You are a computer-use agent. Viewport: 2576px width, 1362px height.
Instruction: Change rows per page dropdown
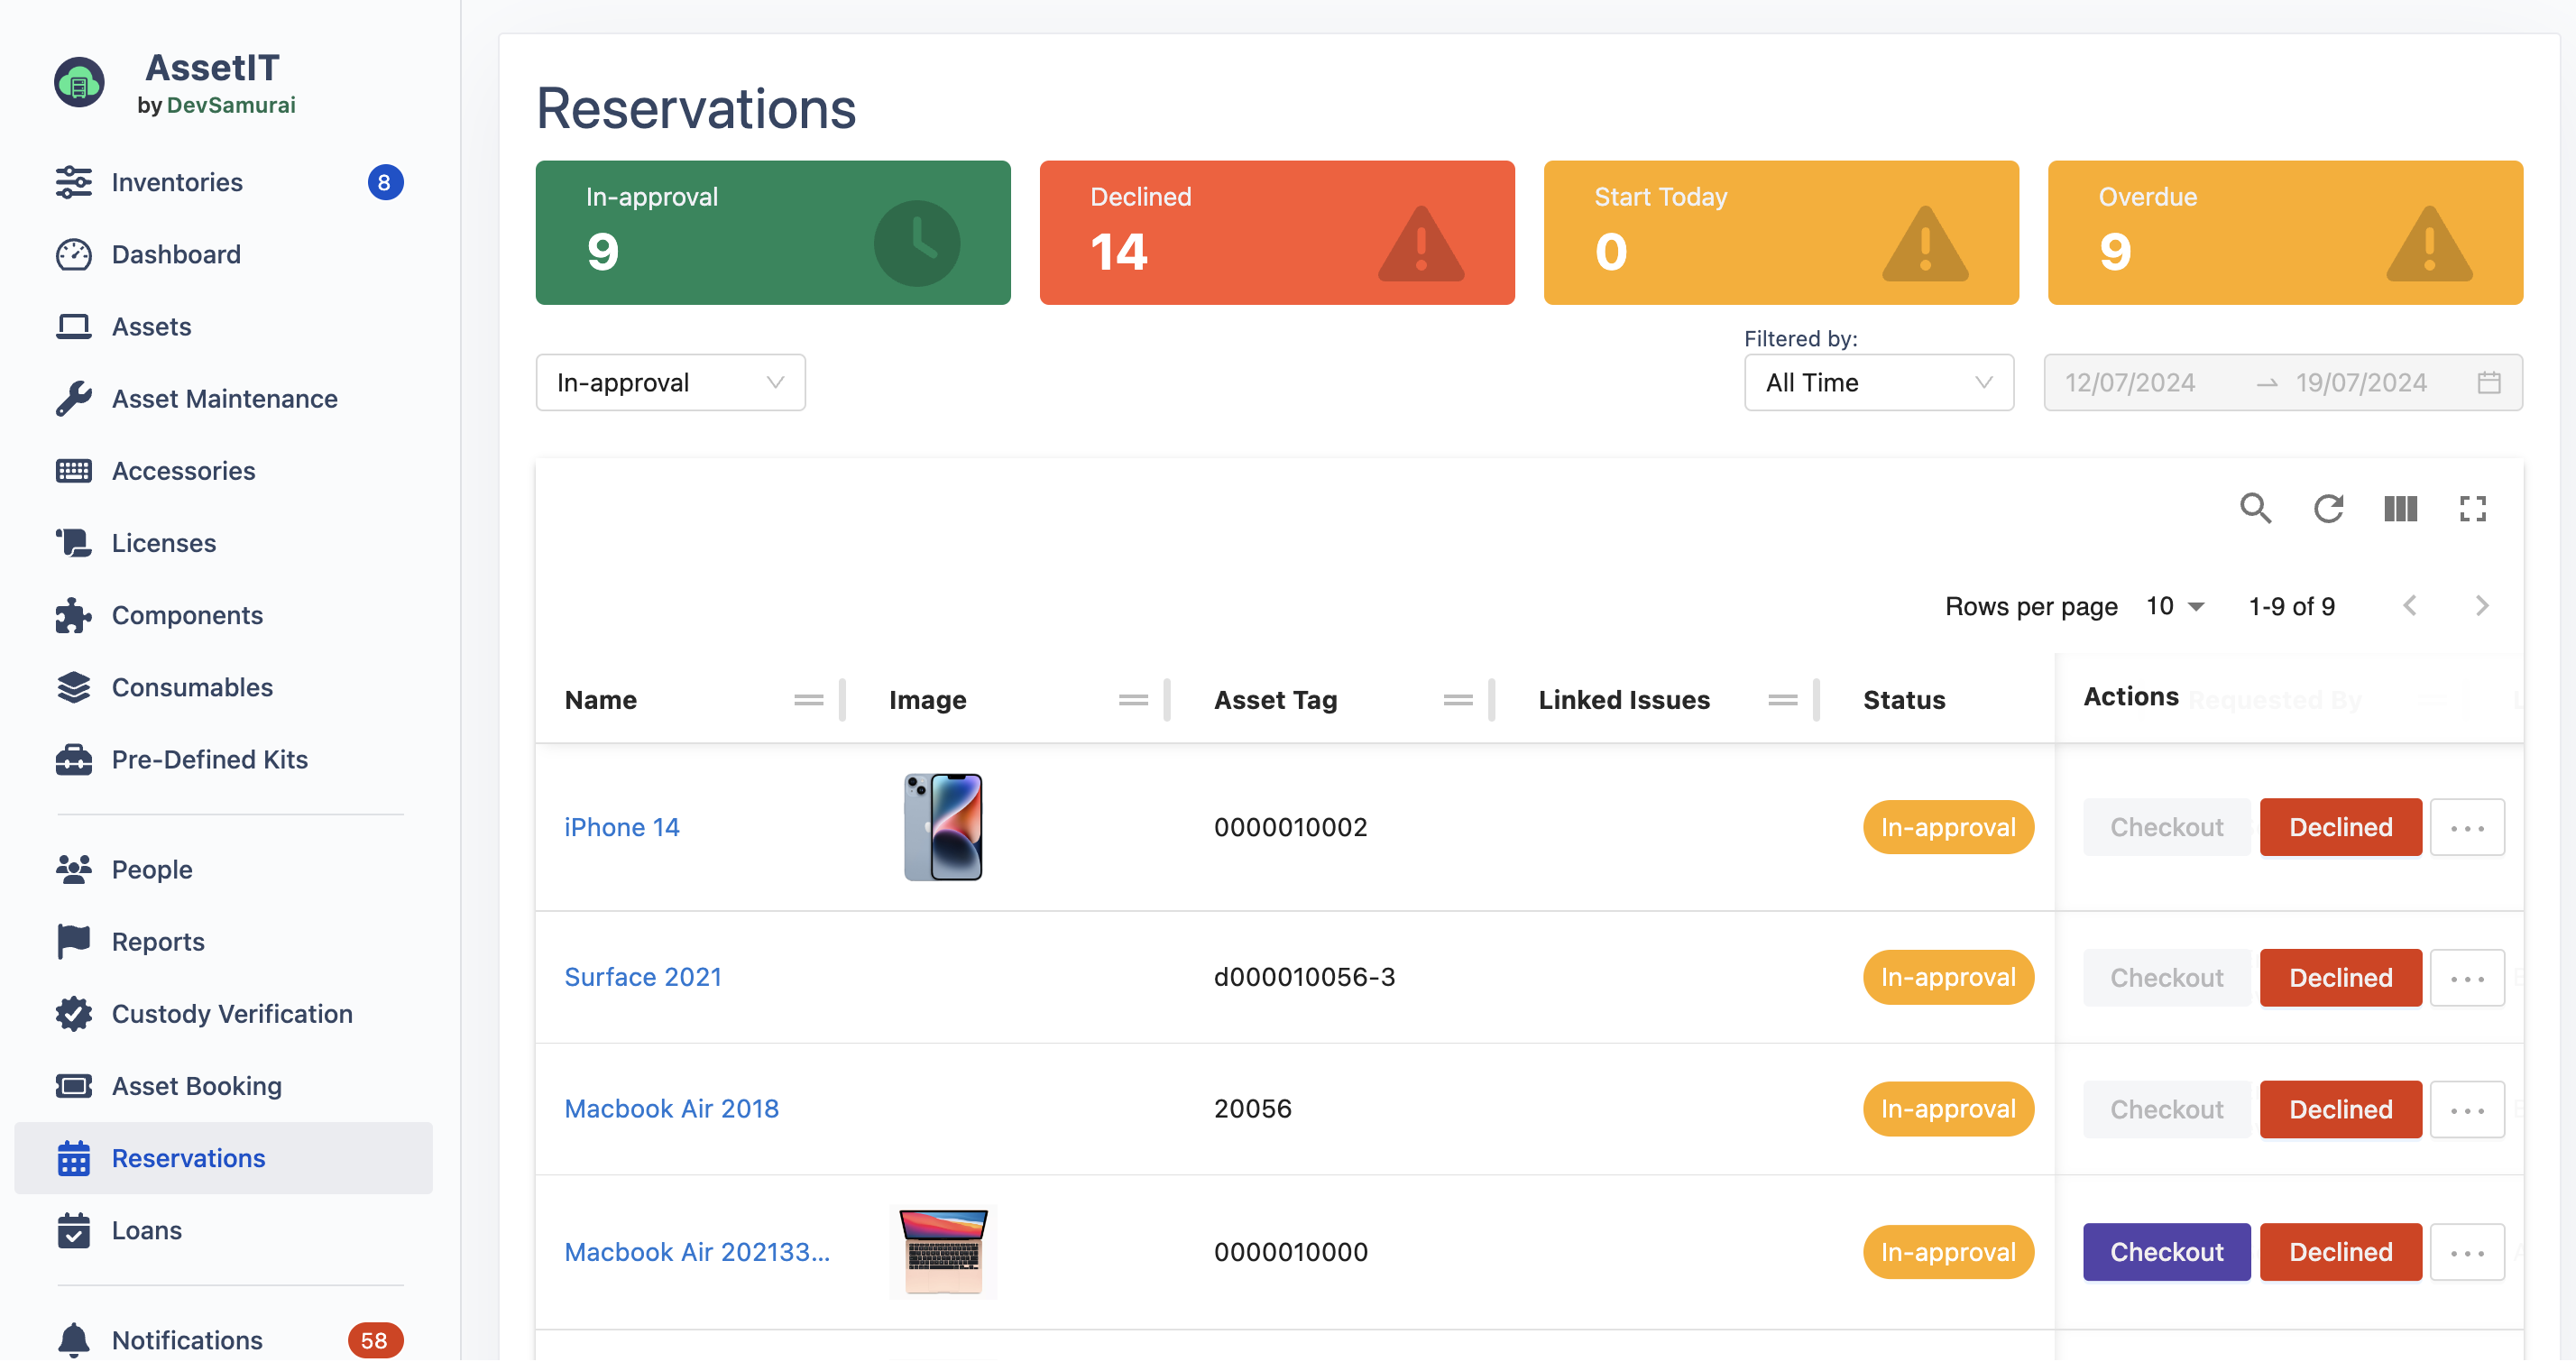[x=2174, y=606]
